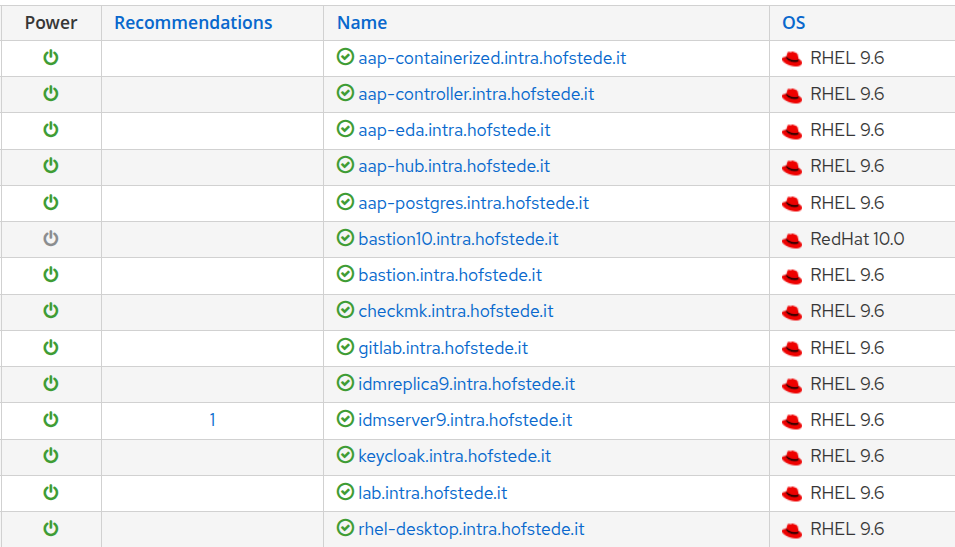The image size is (955, 547).
Task: Click the power icon for rhel-desktop host
Action: pos(51,529)
